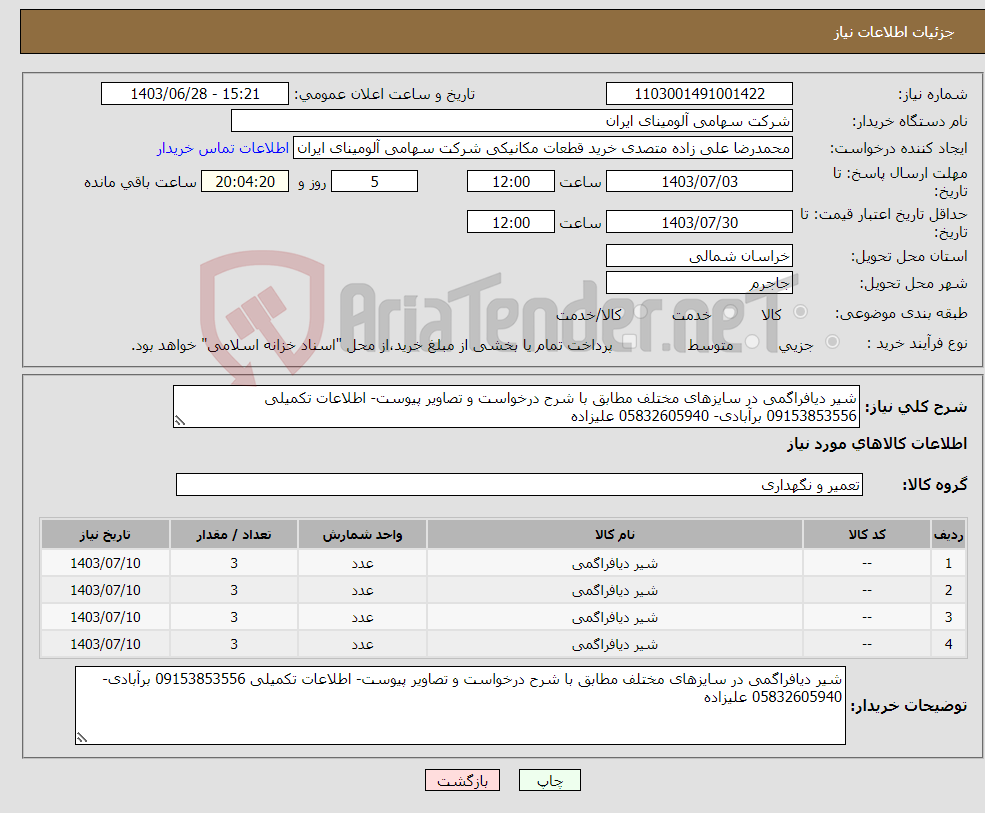985x813 pixels.
Task: Click the announcement date field 1403/06/28 - 15:21
Action: (195, 94)
